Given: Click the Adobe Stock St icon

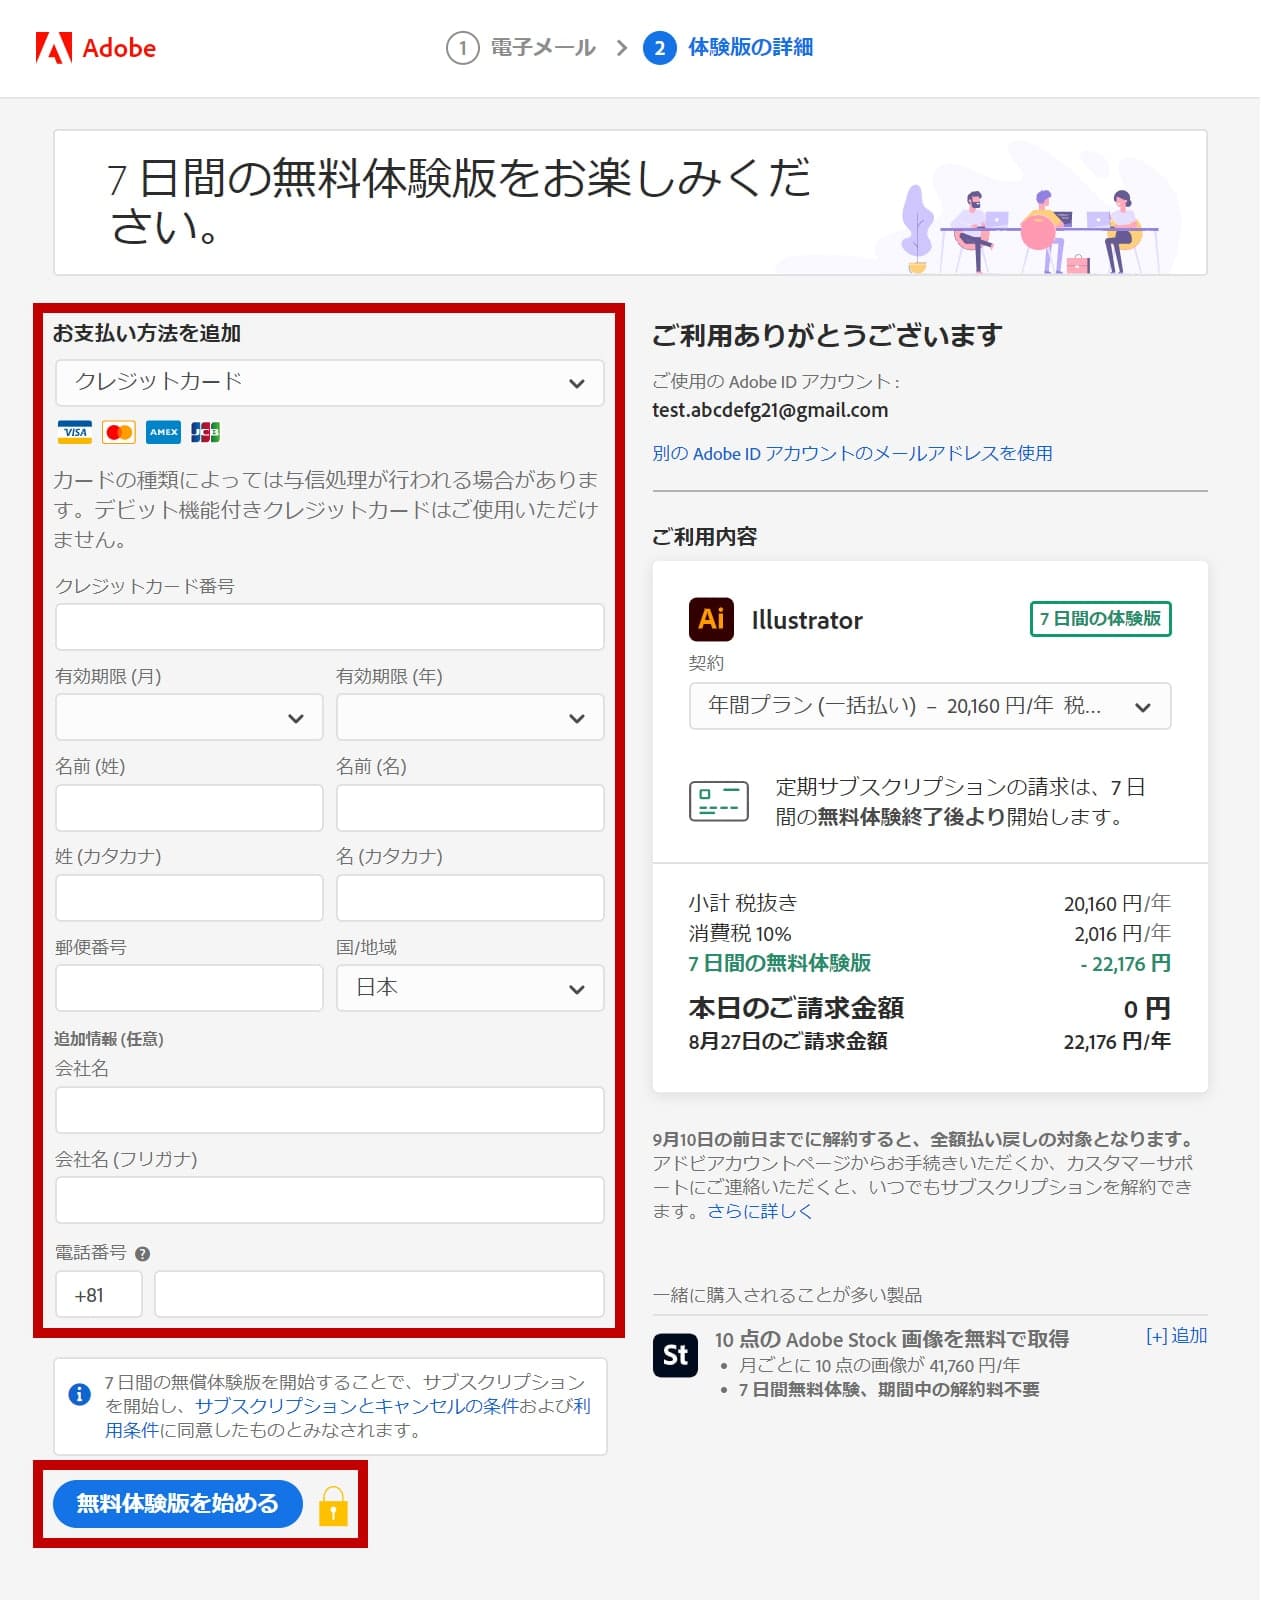Looking at the screenshot, I should click(676, 1355).
